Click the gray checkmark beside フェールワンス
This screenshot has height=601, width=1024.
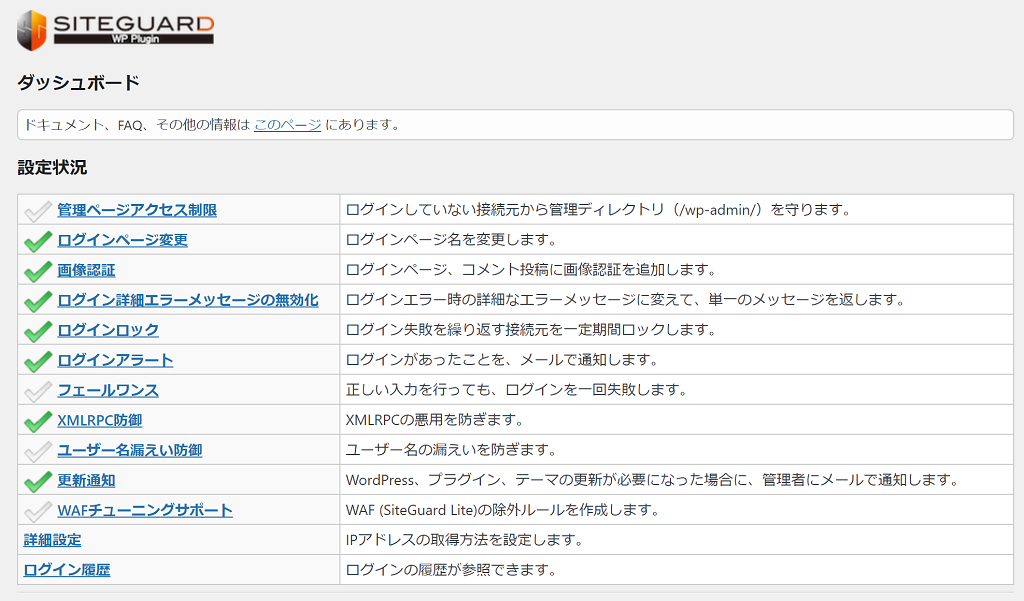click(38, 390)
